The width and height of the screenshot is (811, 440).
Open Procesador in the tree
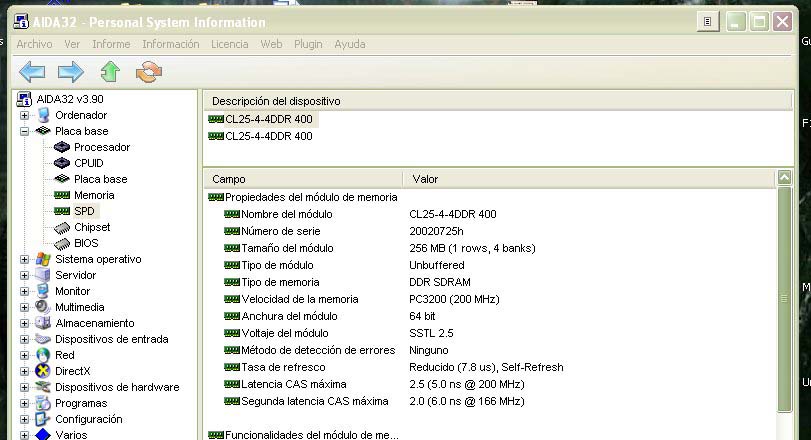click(102, 147)
